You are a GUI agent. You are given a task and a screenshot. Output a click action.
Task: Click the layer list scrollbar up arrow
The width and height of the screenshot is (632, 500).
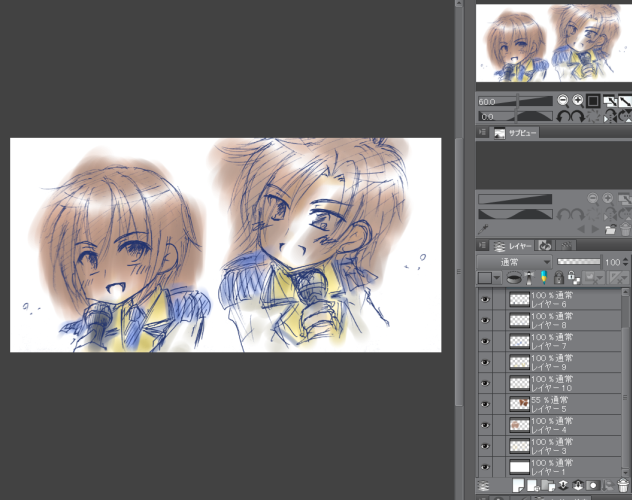626,292
